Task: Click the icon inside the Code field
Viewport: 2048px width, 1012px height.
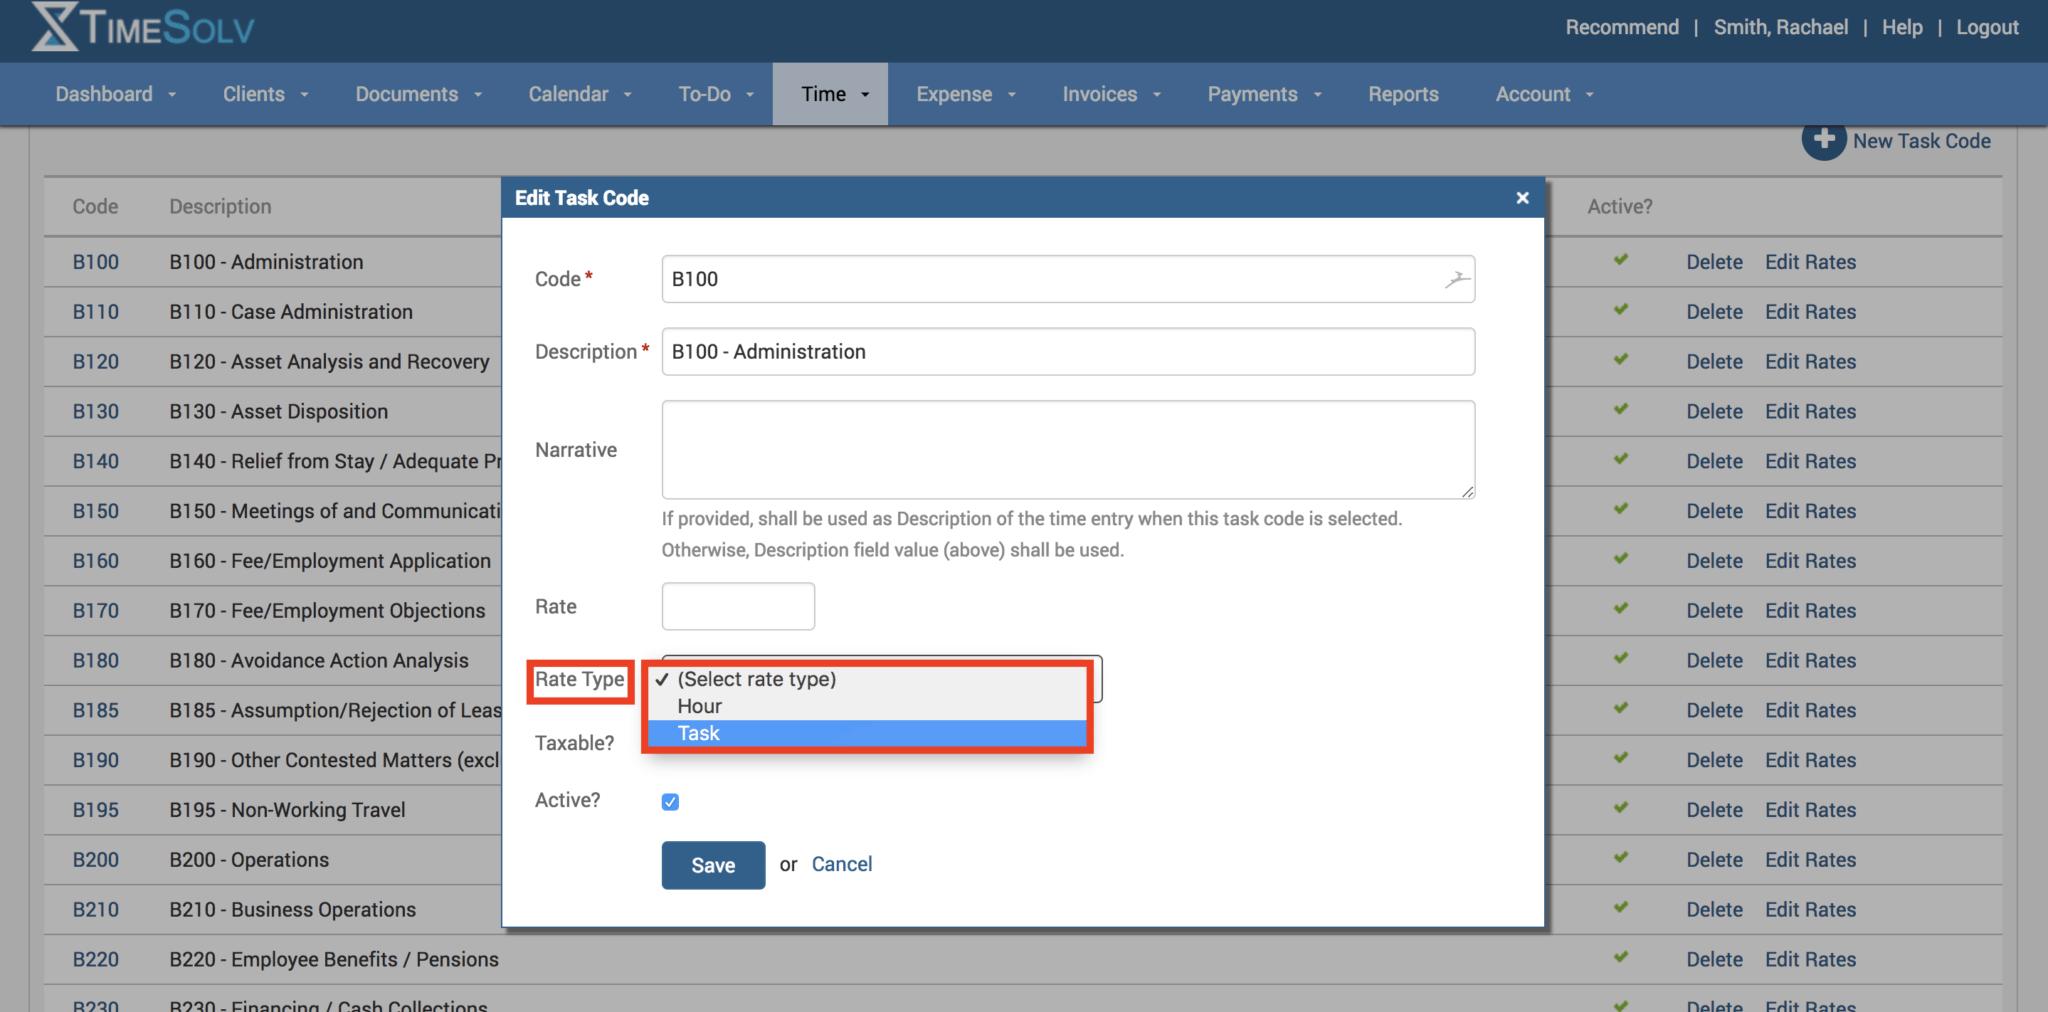Action: tap(1457, 280)
